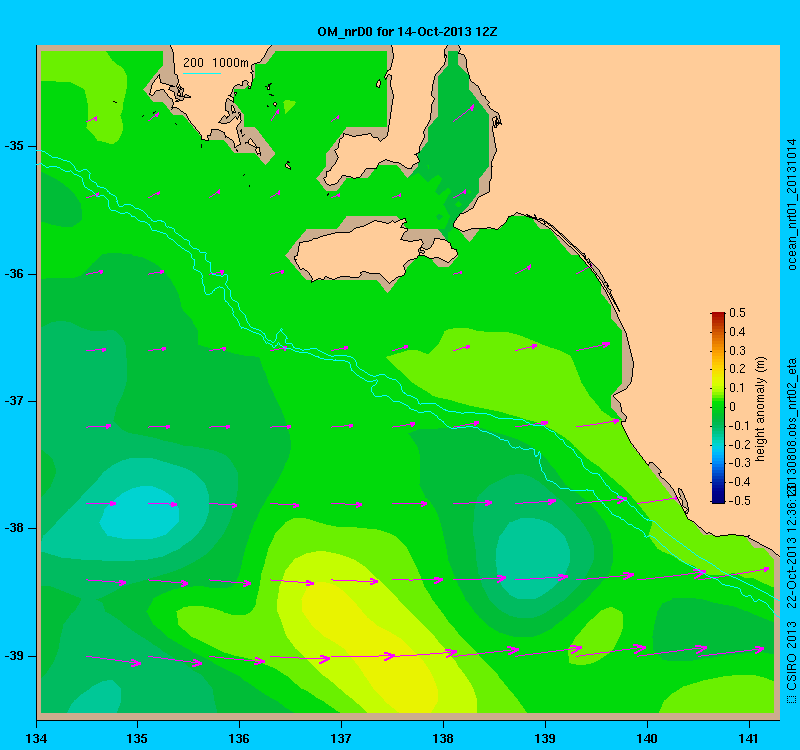The image size is (800, 750).
Task: Click the cyan legend line under '200 1000m'
Action: (202, 73)
